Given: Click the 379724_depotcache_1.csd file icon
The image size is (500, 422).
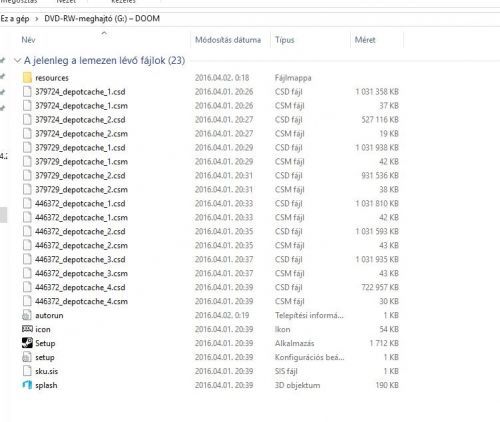Looking at the screenshot, I should 27,92.
